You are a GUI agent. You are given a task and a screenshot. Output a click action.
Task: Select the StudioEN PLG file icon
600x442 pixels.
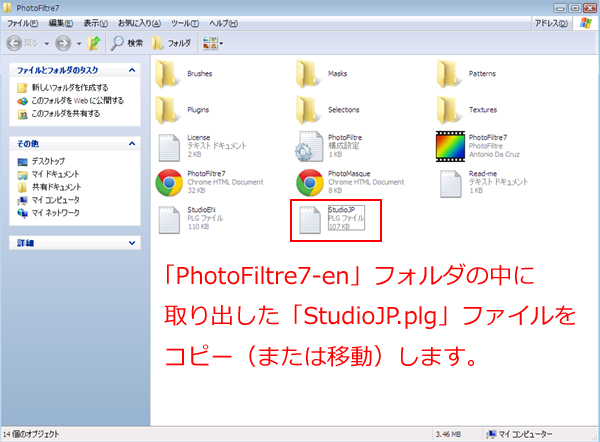tap(169, 220)
